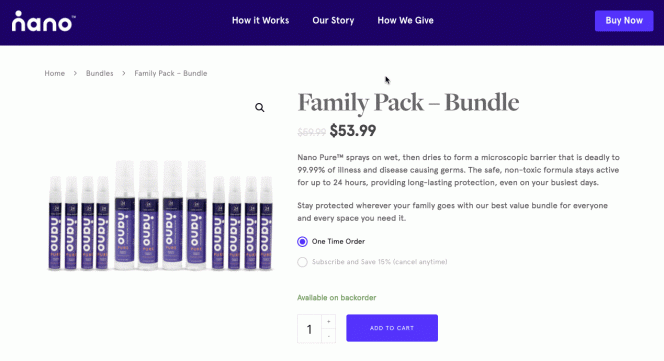Increase quantity with the plus stepper
The height and width of the screenshot is (361, 664).
329,321
